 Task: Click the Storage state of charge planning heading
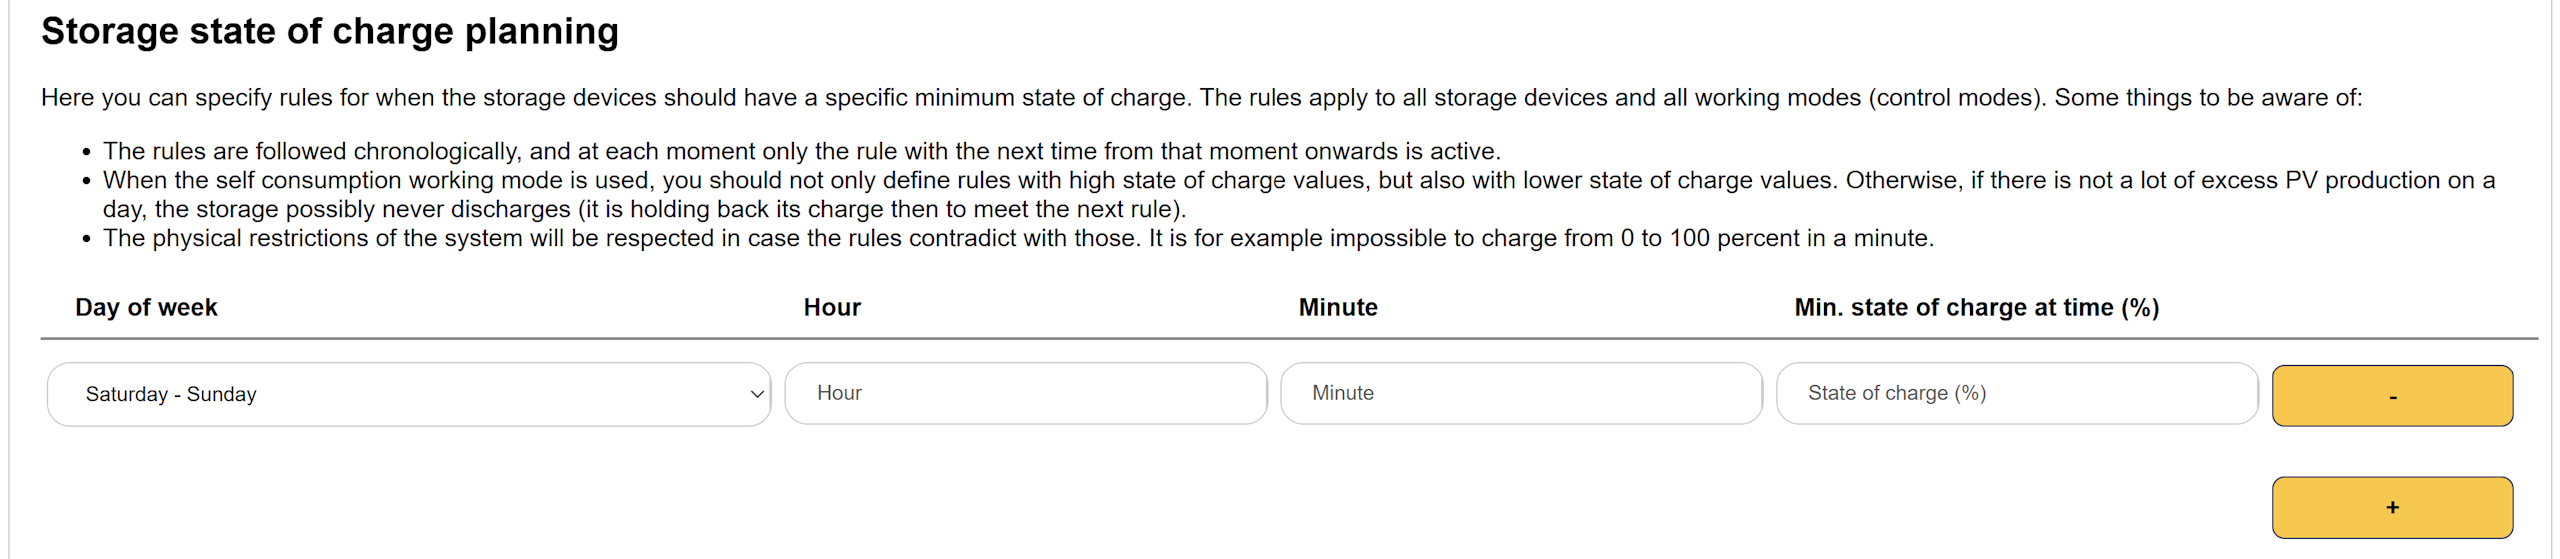(x=329, y=31)
